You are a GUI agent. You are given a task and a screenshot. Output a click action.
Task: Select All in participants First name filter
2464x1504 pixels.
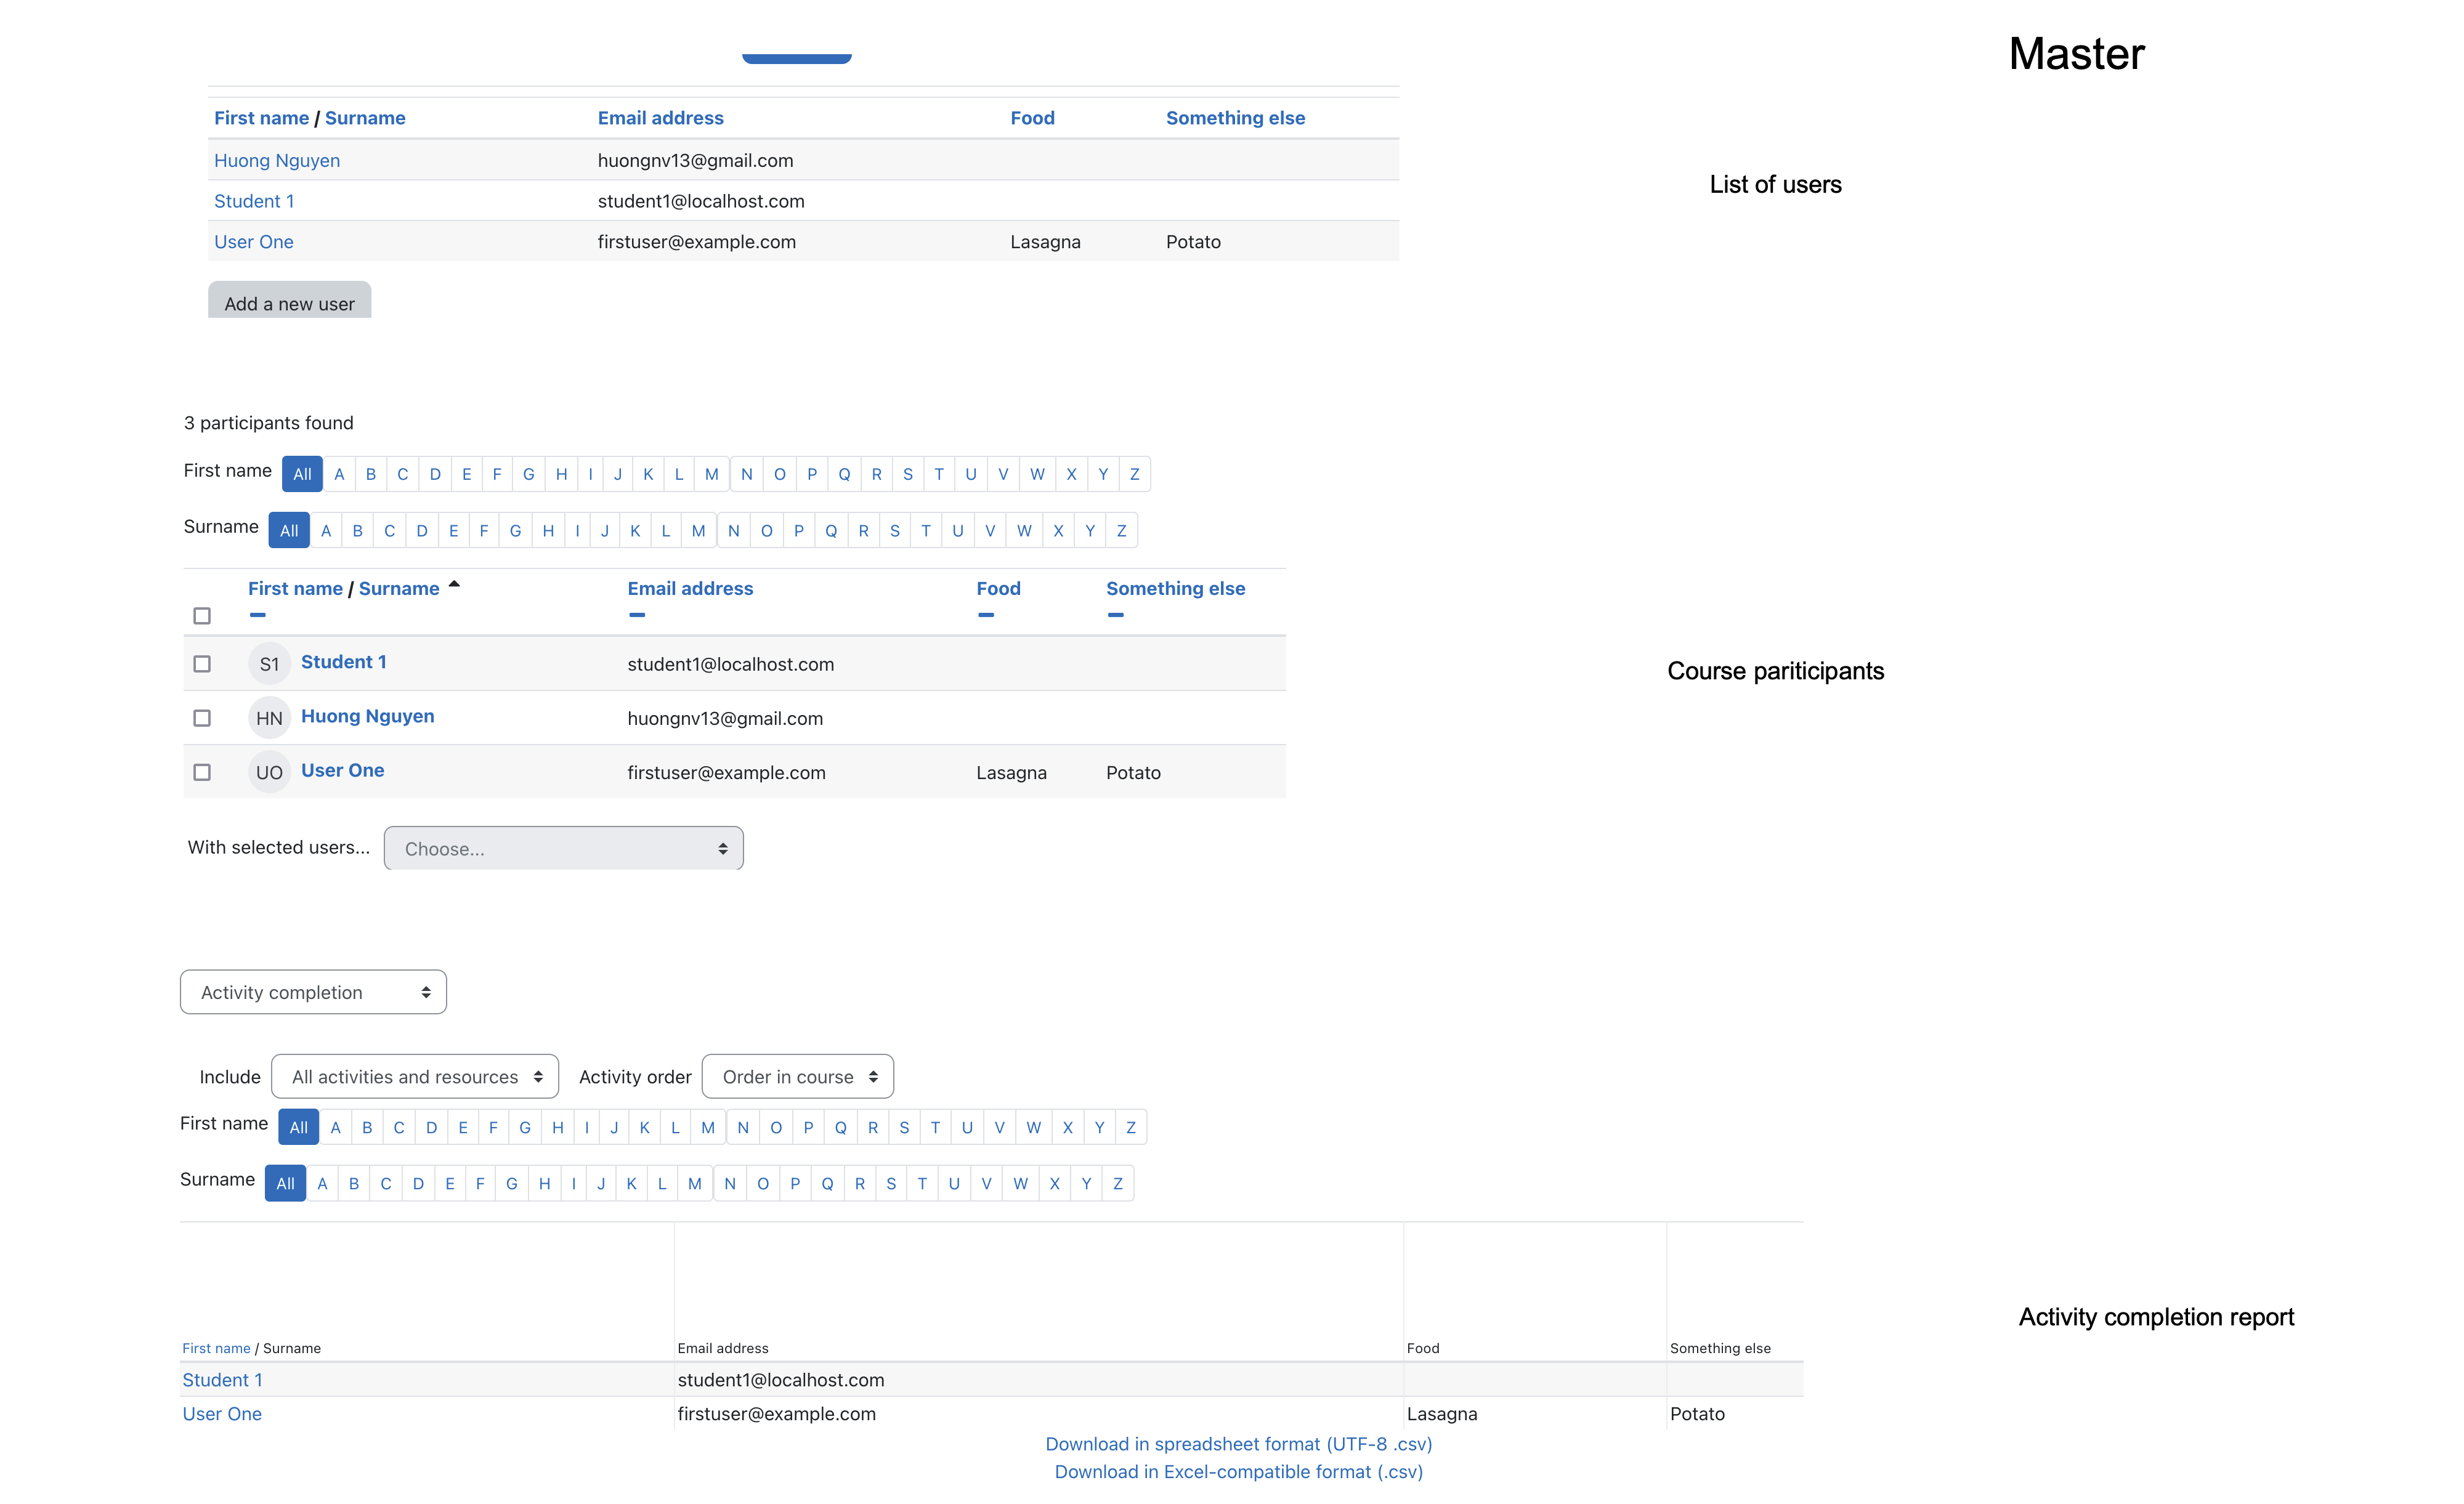click(302, 474)
